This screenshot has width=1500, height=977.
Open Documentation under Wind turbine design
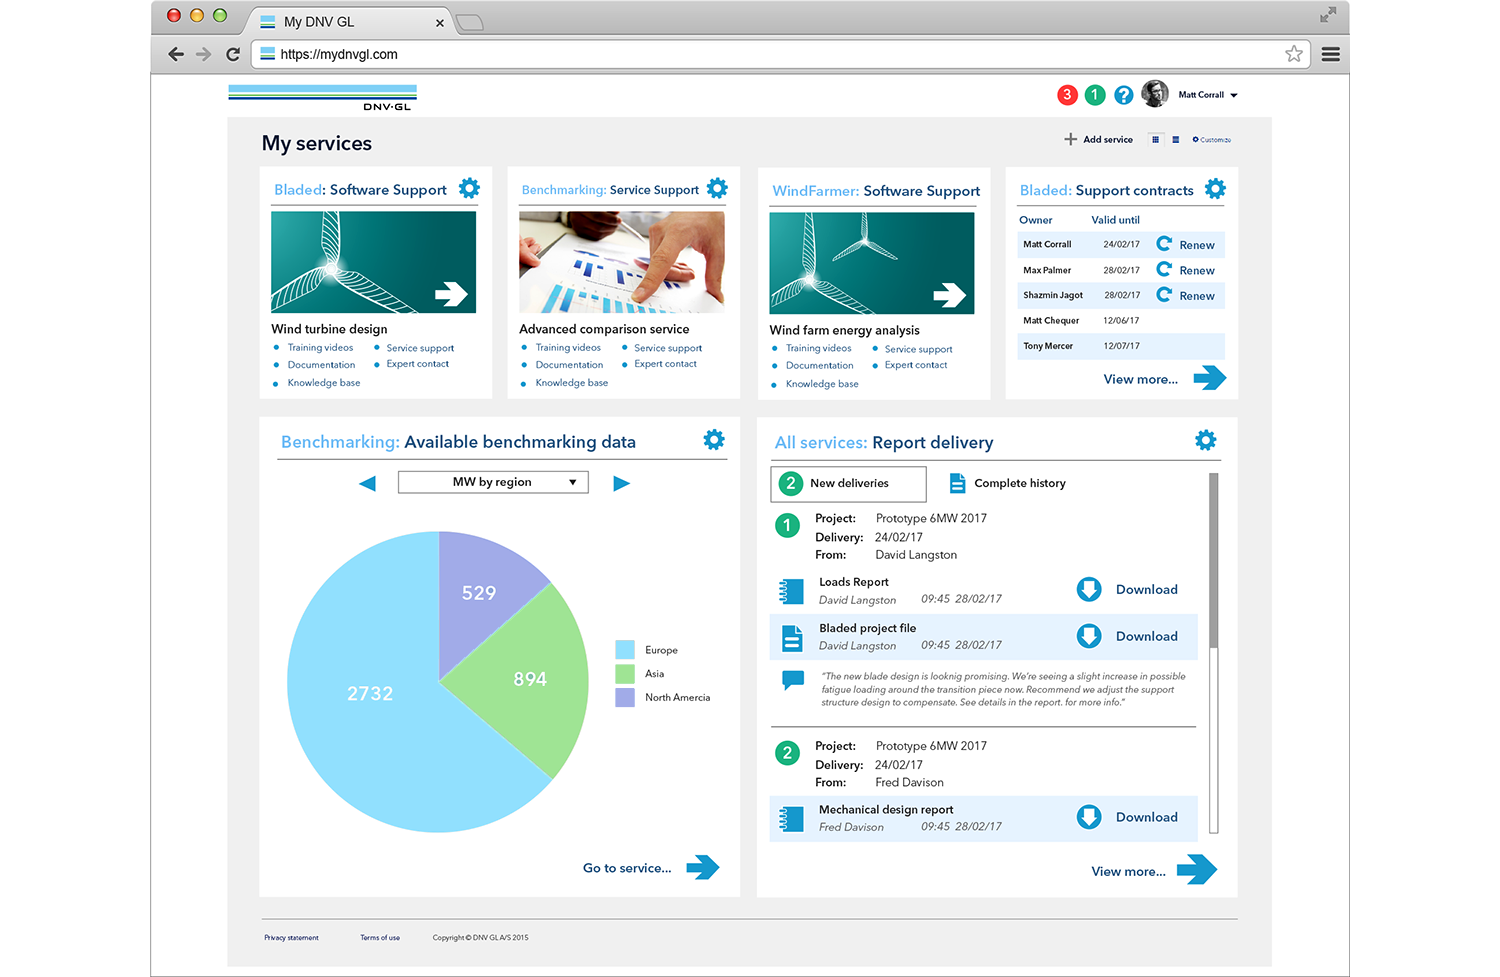point(321,365)
